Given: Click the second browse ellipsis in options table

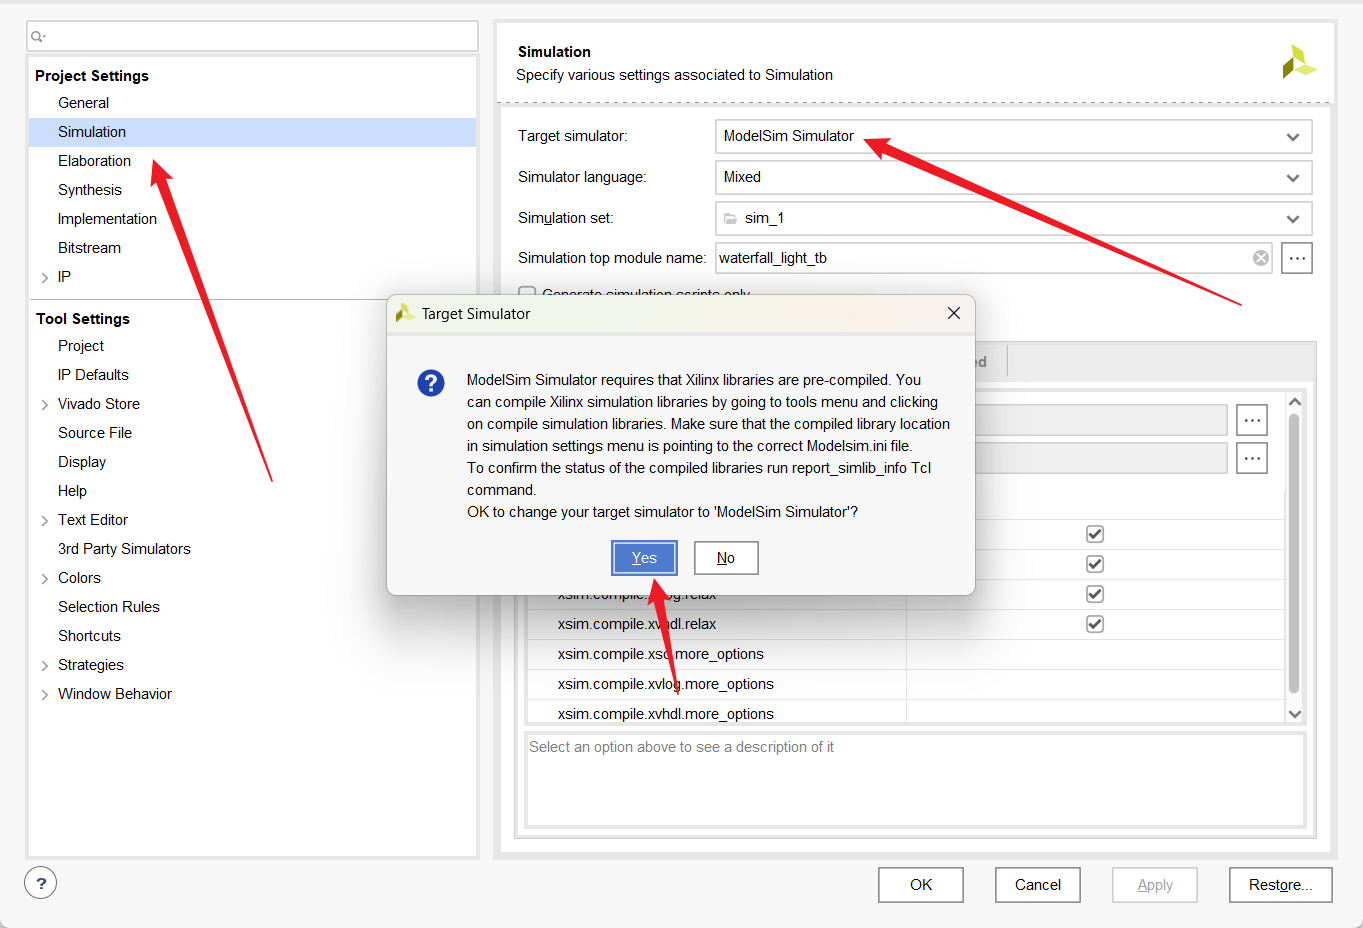Looking at the screenshot, I should point(1252,458).
